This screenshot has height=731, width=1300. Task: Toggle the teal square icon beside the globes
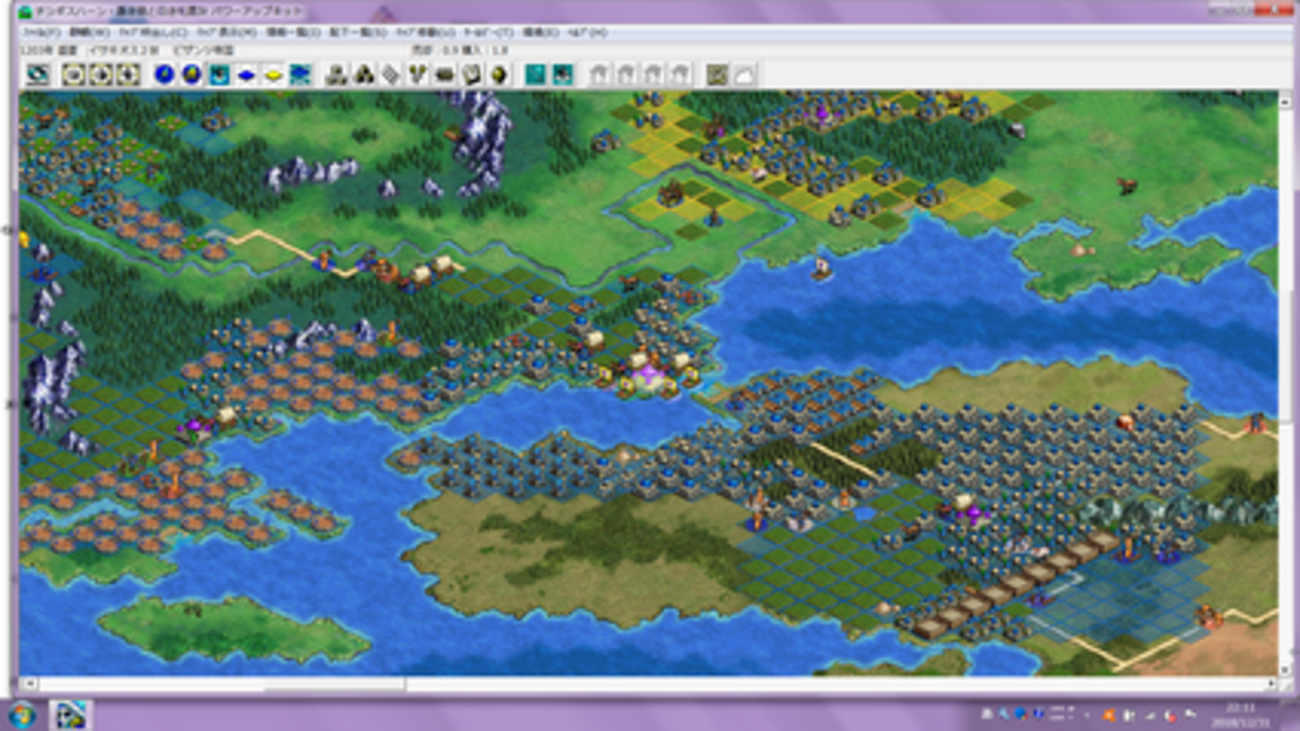pos(218,74)
